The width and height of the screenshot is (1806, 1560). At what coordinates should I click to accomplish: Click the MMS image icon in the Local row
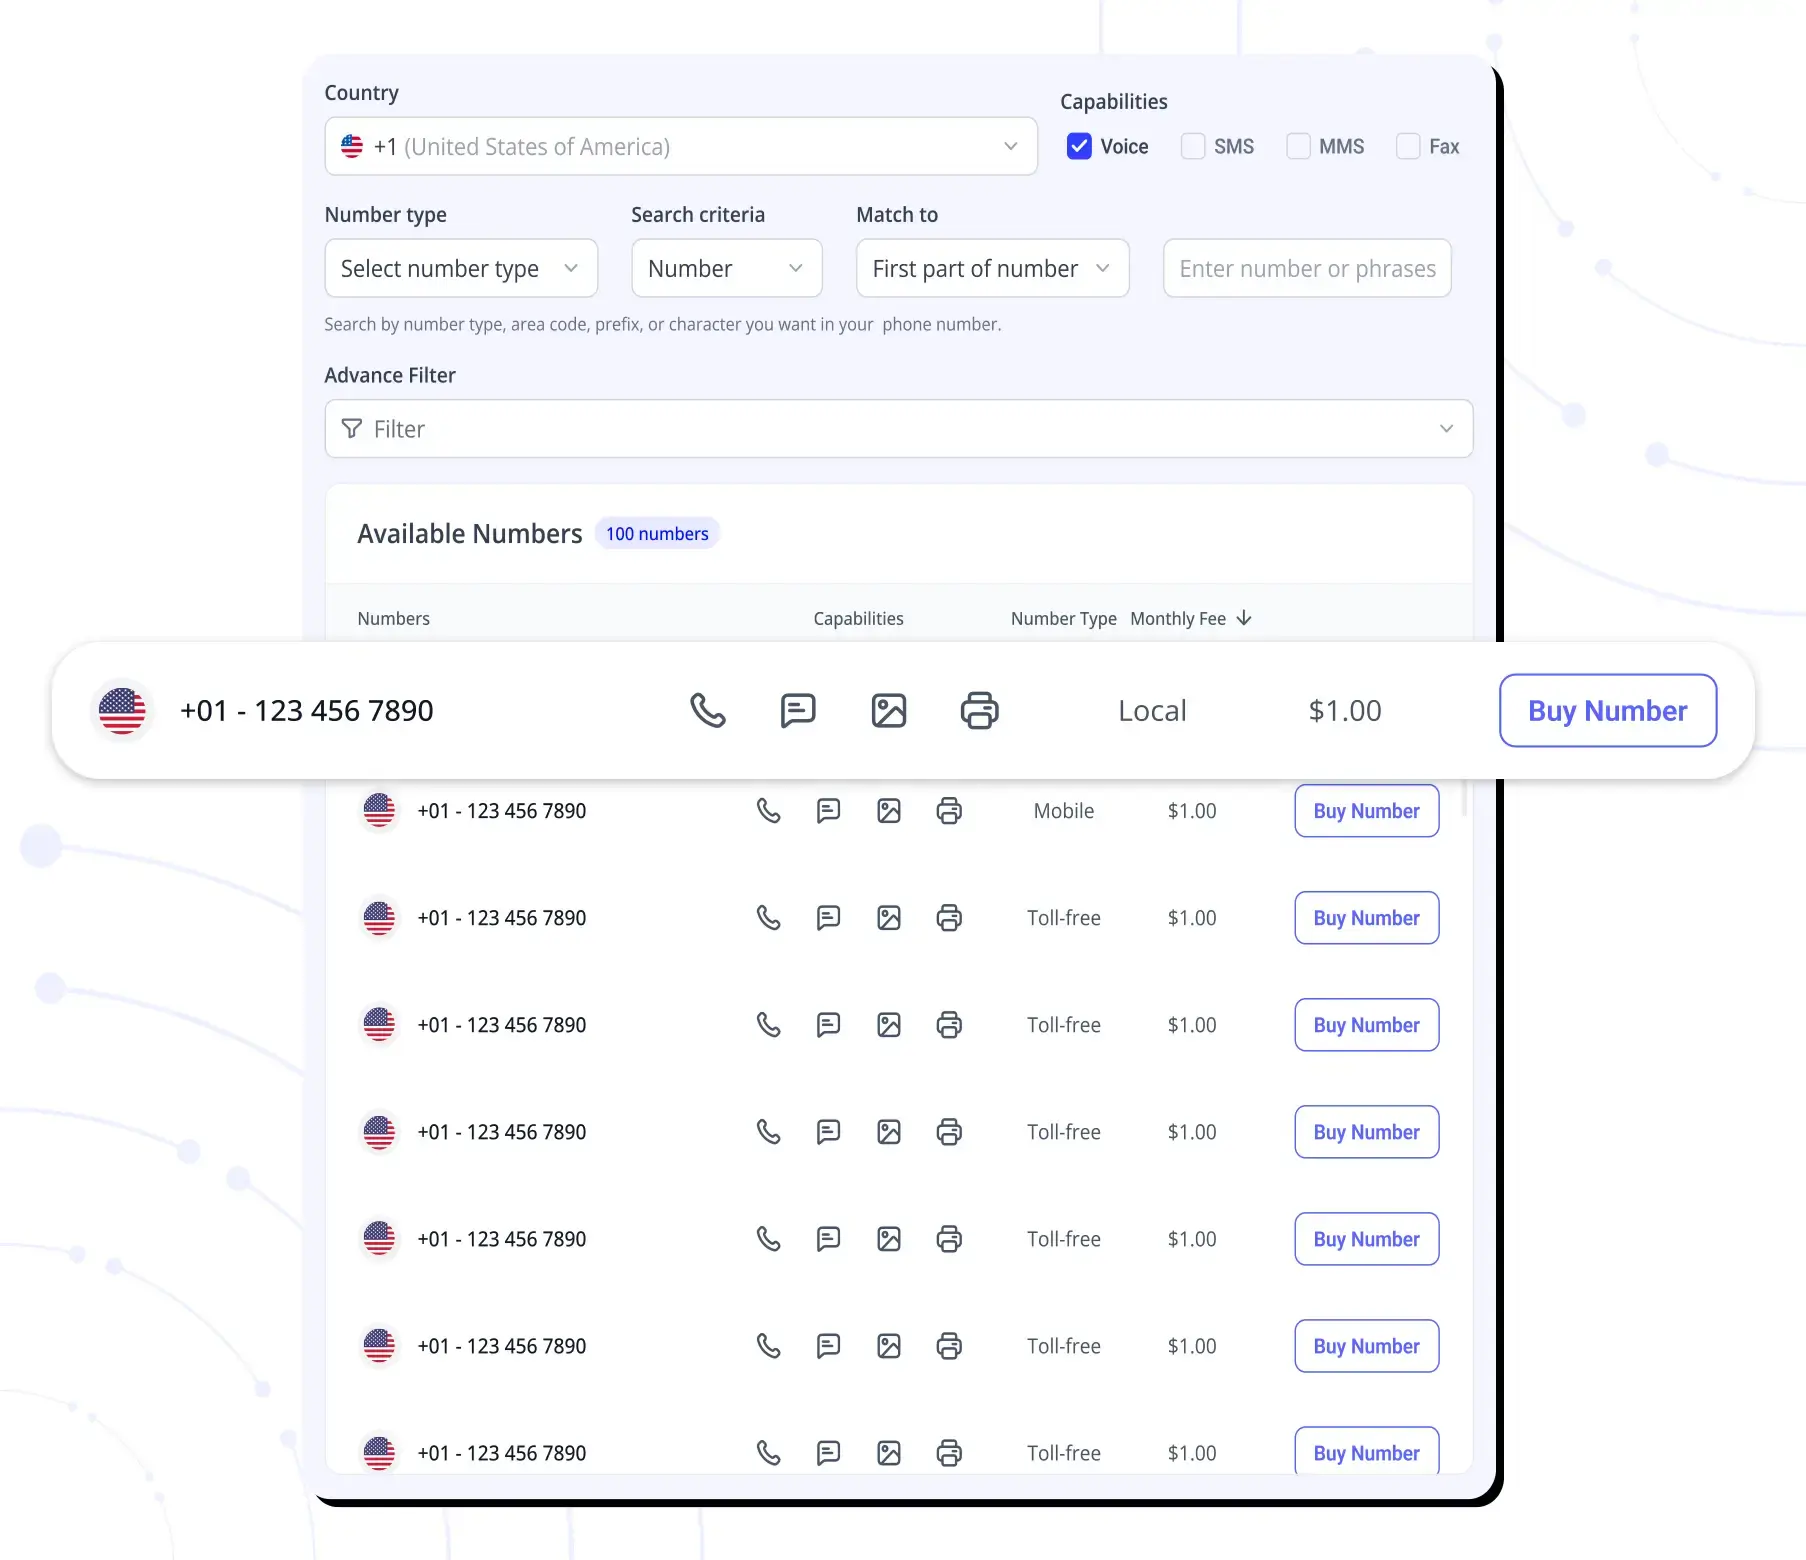888,711
